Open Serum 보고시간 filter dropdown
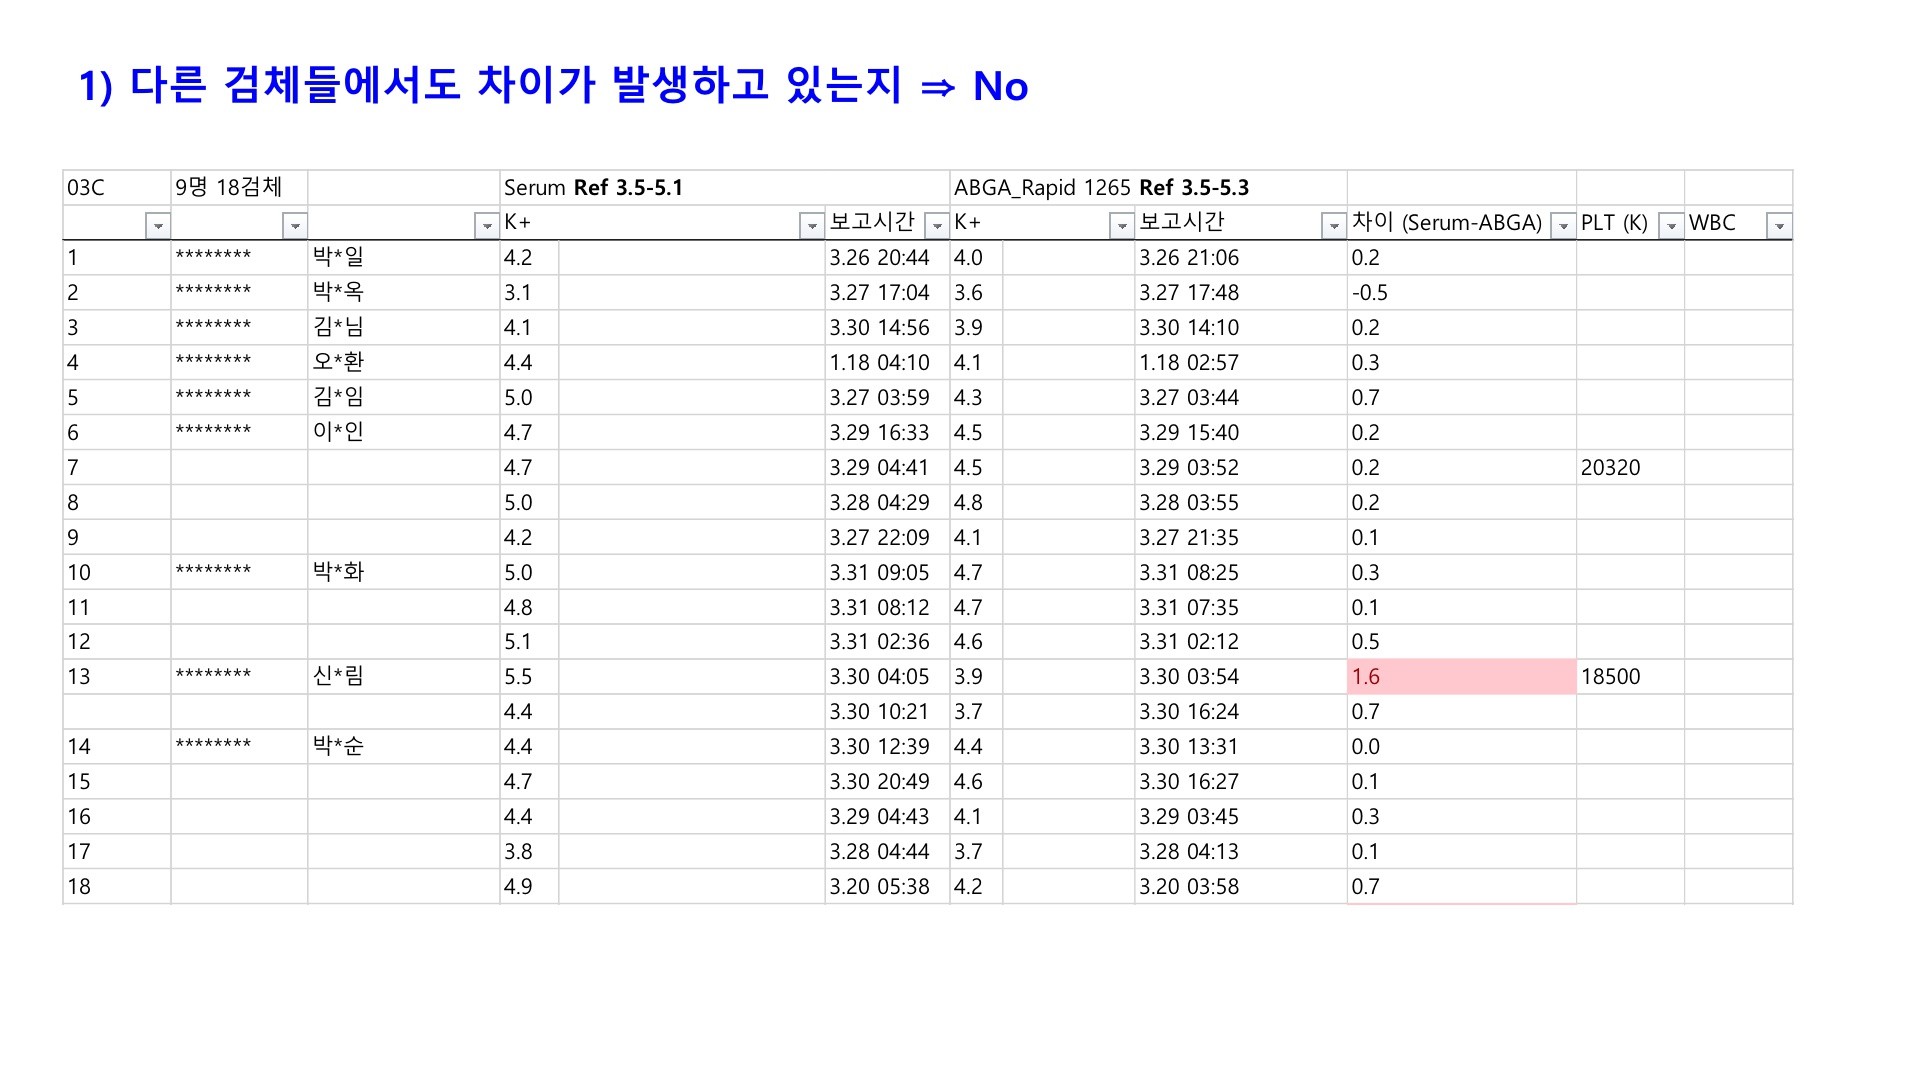1920x1080 pixels. pyautogui.click(x=937, y=226)
